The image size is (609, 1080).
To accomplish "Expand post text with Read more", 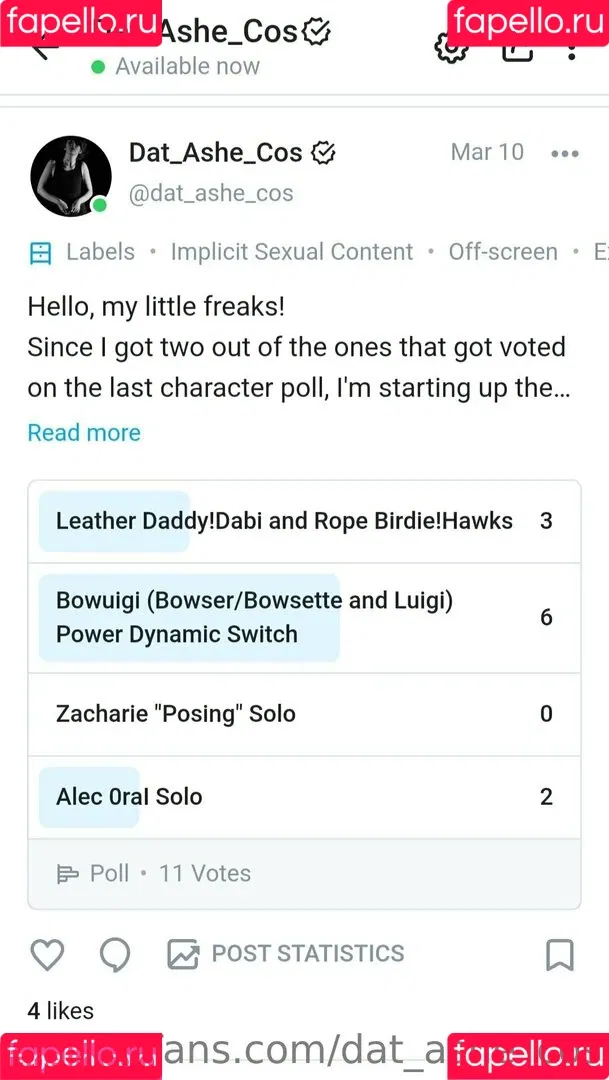I will [x=84, y=433].
